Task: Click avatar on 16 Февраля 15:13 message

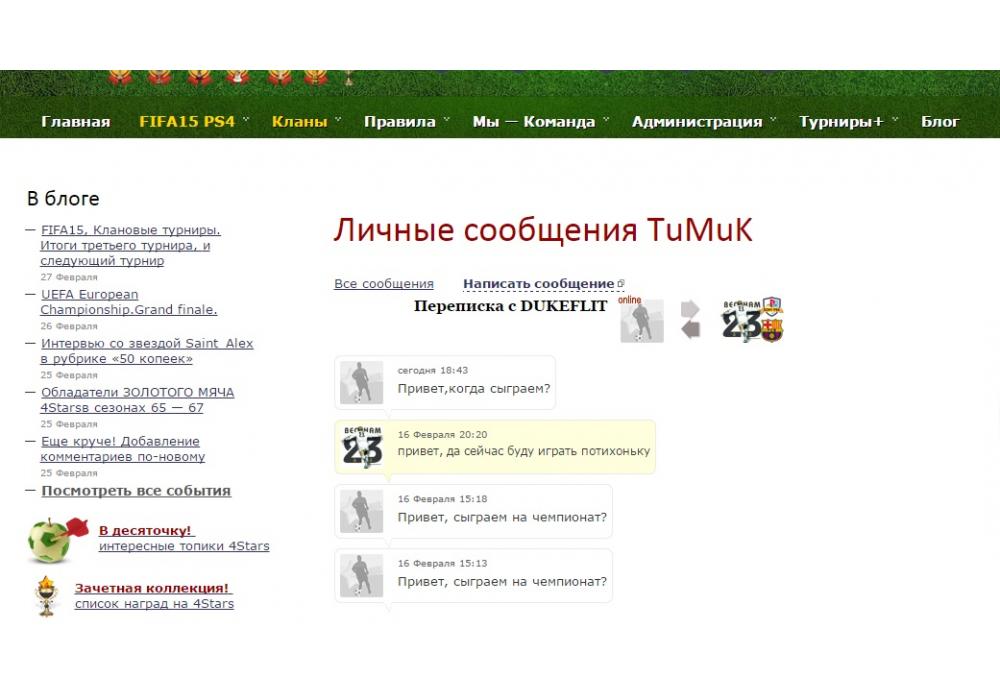Action: (x=361, y=576)
